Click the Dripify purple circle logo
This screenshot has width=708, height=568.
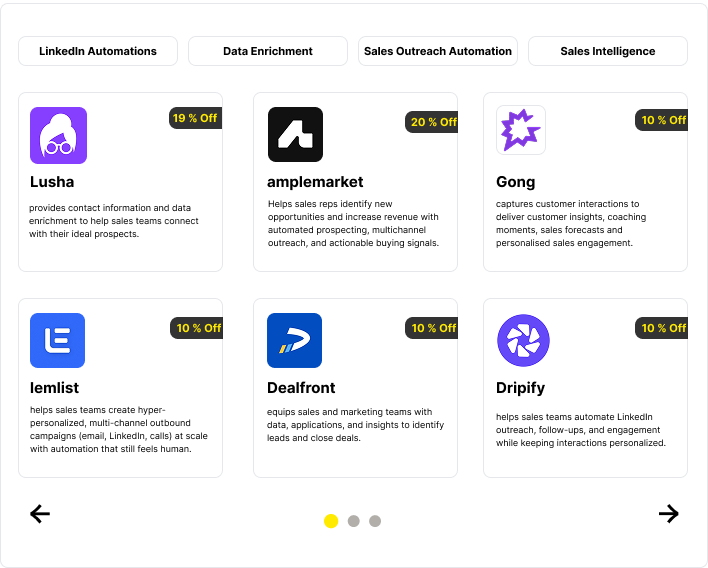523,340
